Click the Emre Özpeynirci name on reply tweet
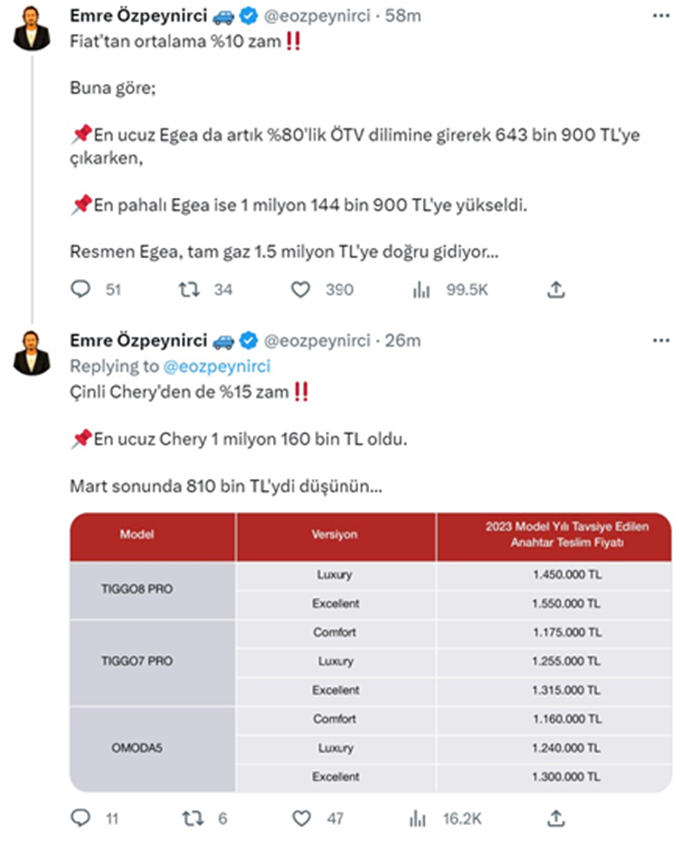Image resolution: width=689 pixels, height=845 pixels. pyautogui.click(x=139, y=341)
